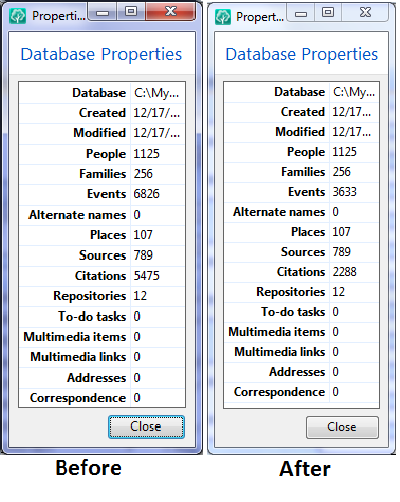This screenshot has height=502, width=400.
Task: Select Citations value 5475 in Before window
Action: [147, 276]
